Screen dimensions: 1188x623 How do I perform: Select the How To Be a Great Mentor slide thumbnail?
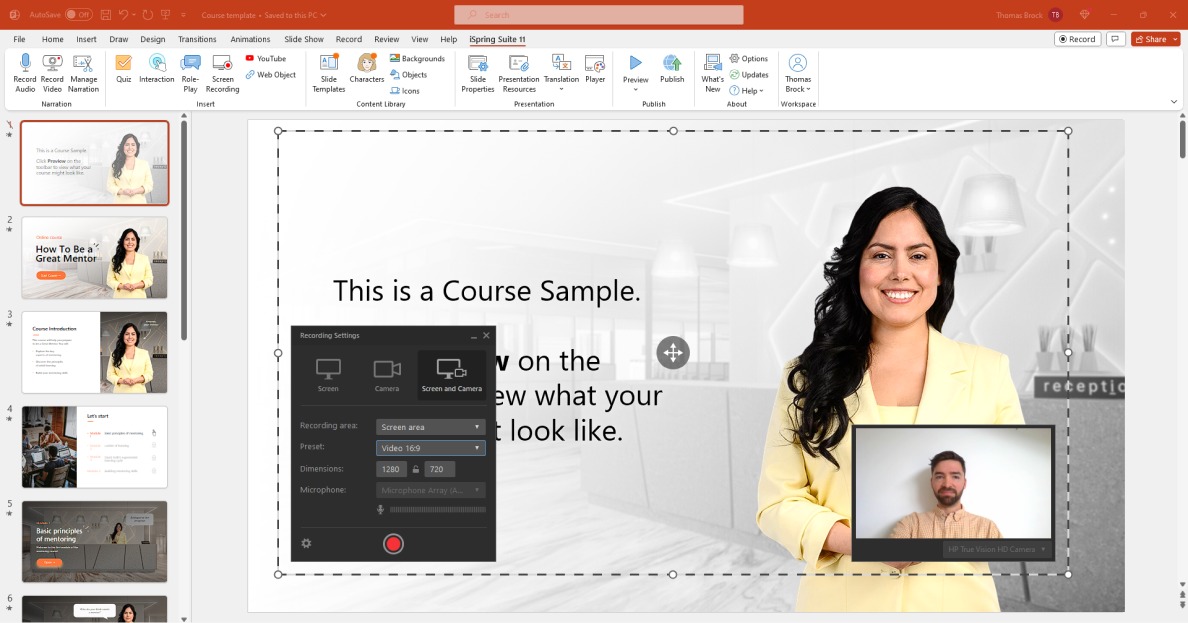pyautogui.click(x=94, y=257)
